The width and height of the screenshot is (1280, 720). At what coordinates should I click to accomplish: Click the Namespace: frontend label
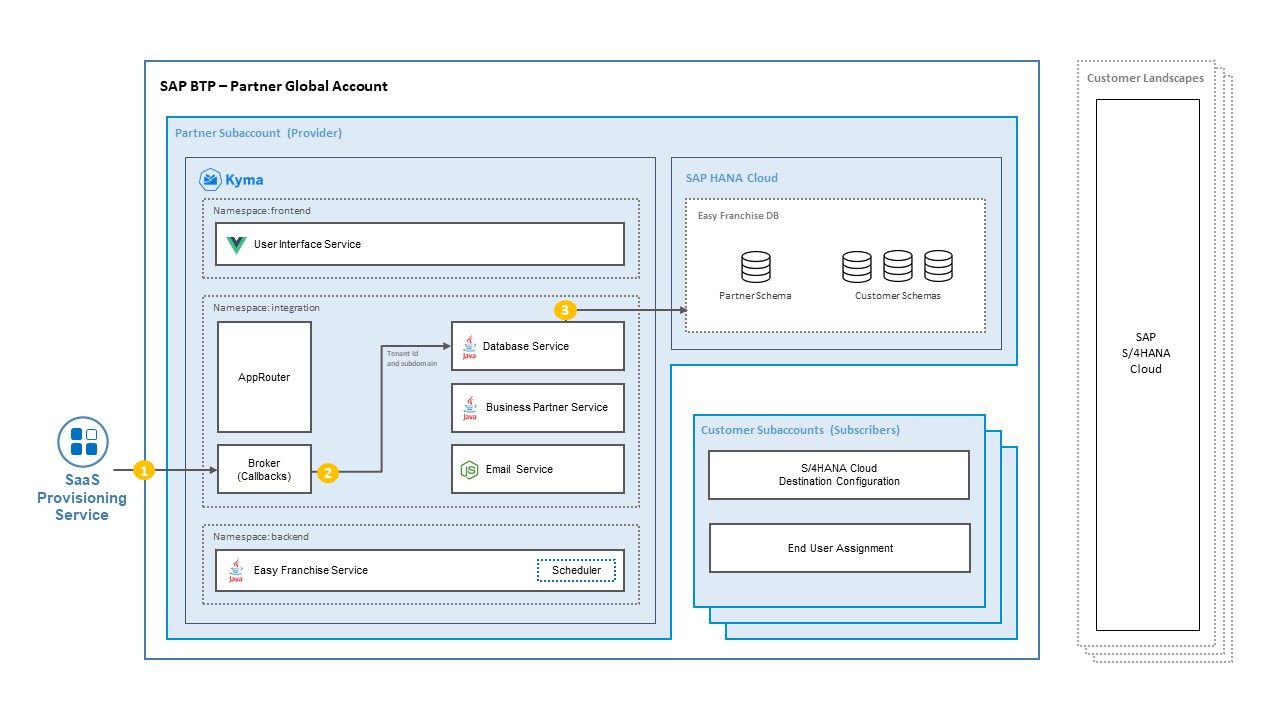262,211
